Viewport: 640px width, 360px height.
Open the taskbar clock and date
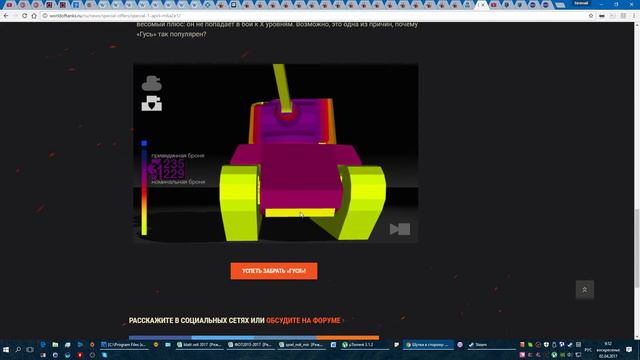(608, 350)
